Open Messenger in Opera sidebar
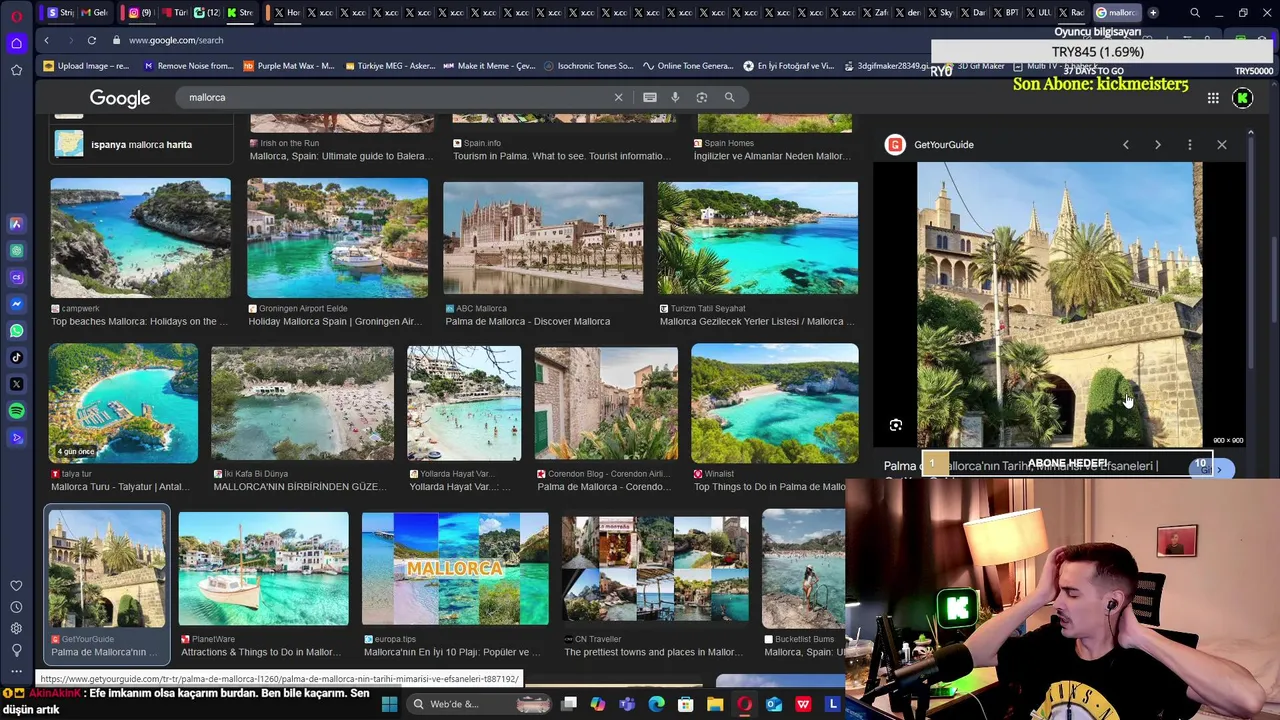This screenshot has height=720, width=1280. pos(16,304)
